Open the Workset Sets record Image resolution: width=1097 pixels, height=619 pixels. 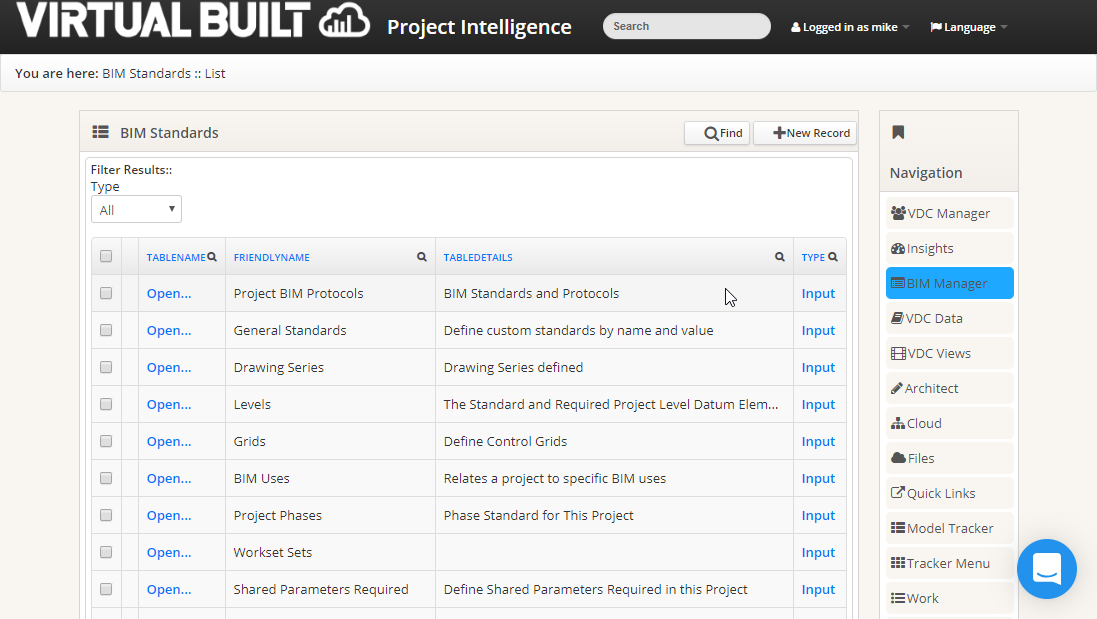point(169,553)
